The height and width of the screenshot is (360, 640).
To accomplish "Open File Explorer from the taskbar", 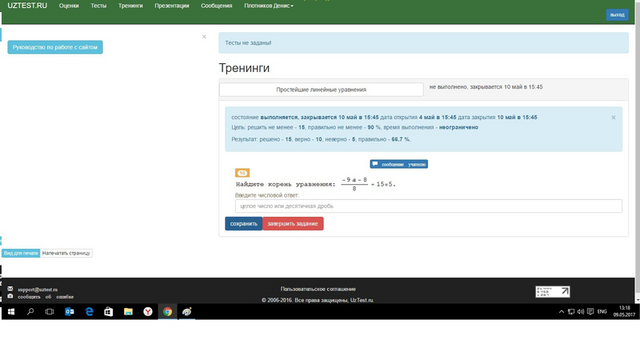I will tap(128, 312).
